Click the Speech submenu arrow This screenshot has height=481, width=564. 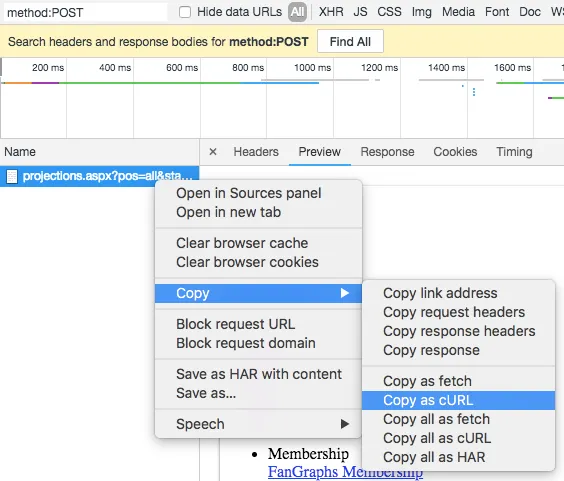tap(345, 424)
